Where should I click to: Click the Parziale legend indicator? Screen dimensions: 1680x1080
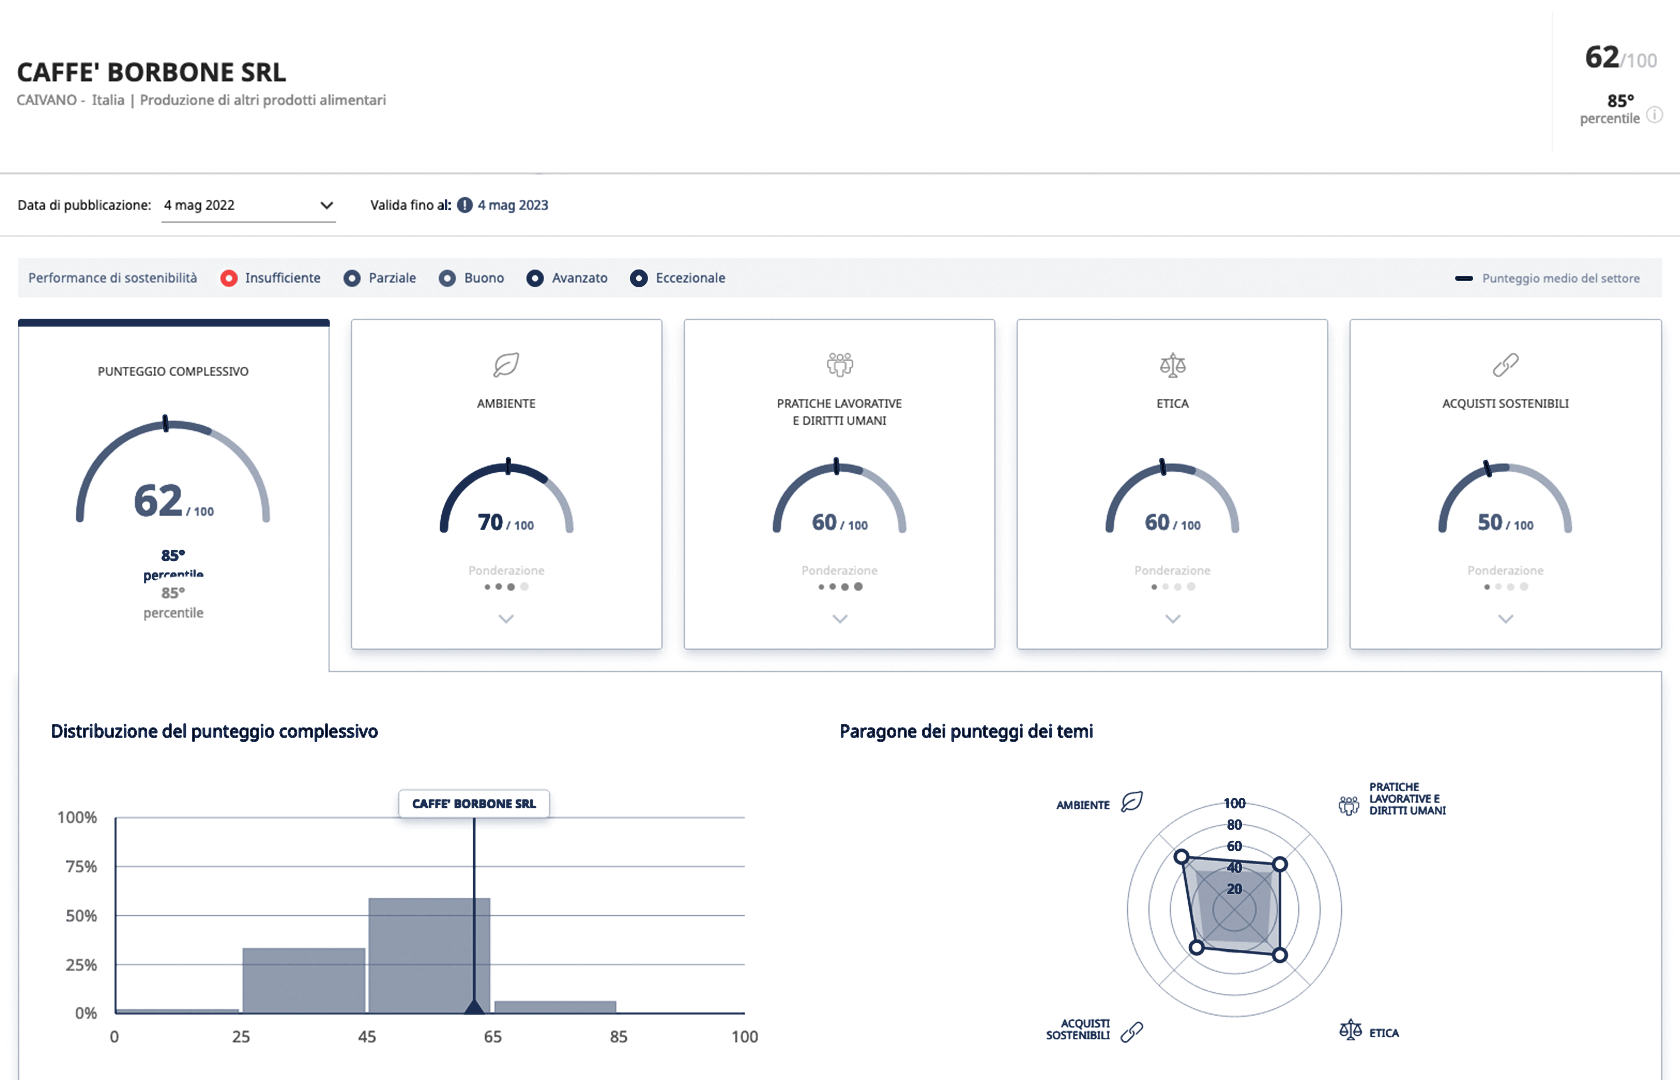pos(352,278)
